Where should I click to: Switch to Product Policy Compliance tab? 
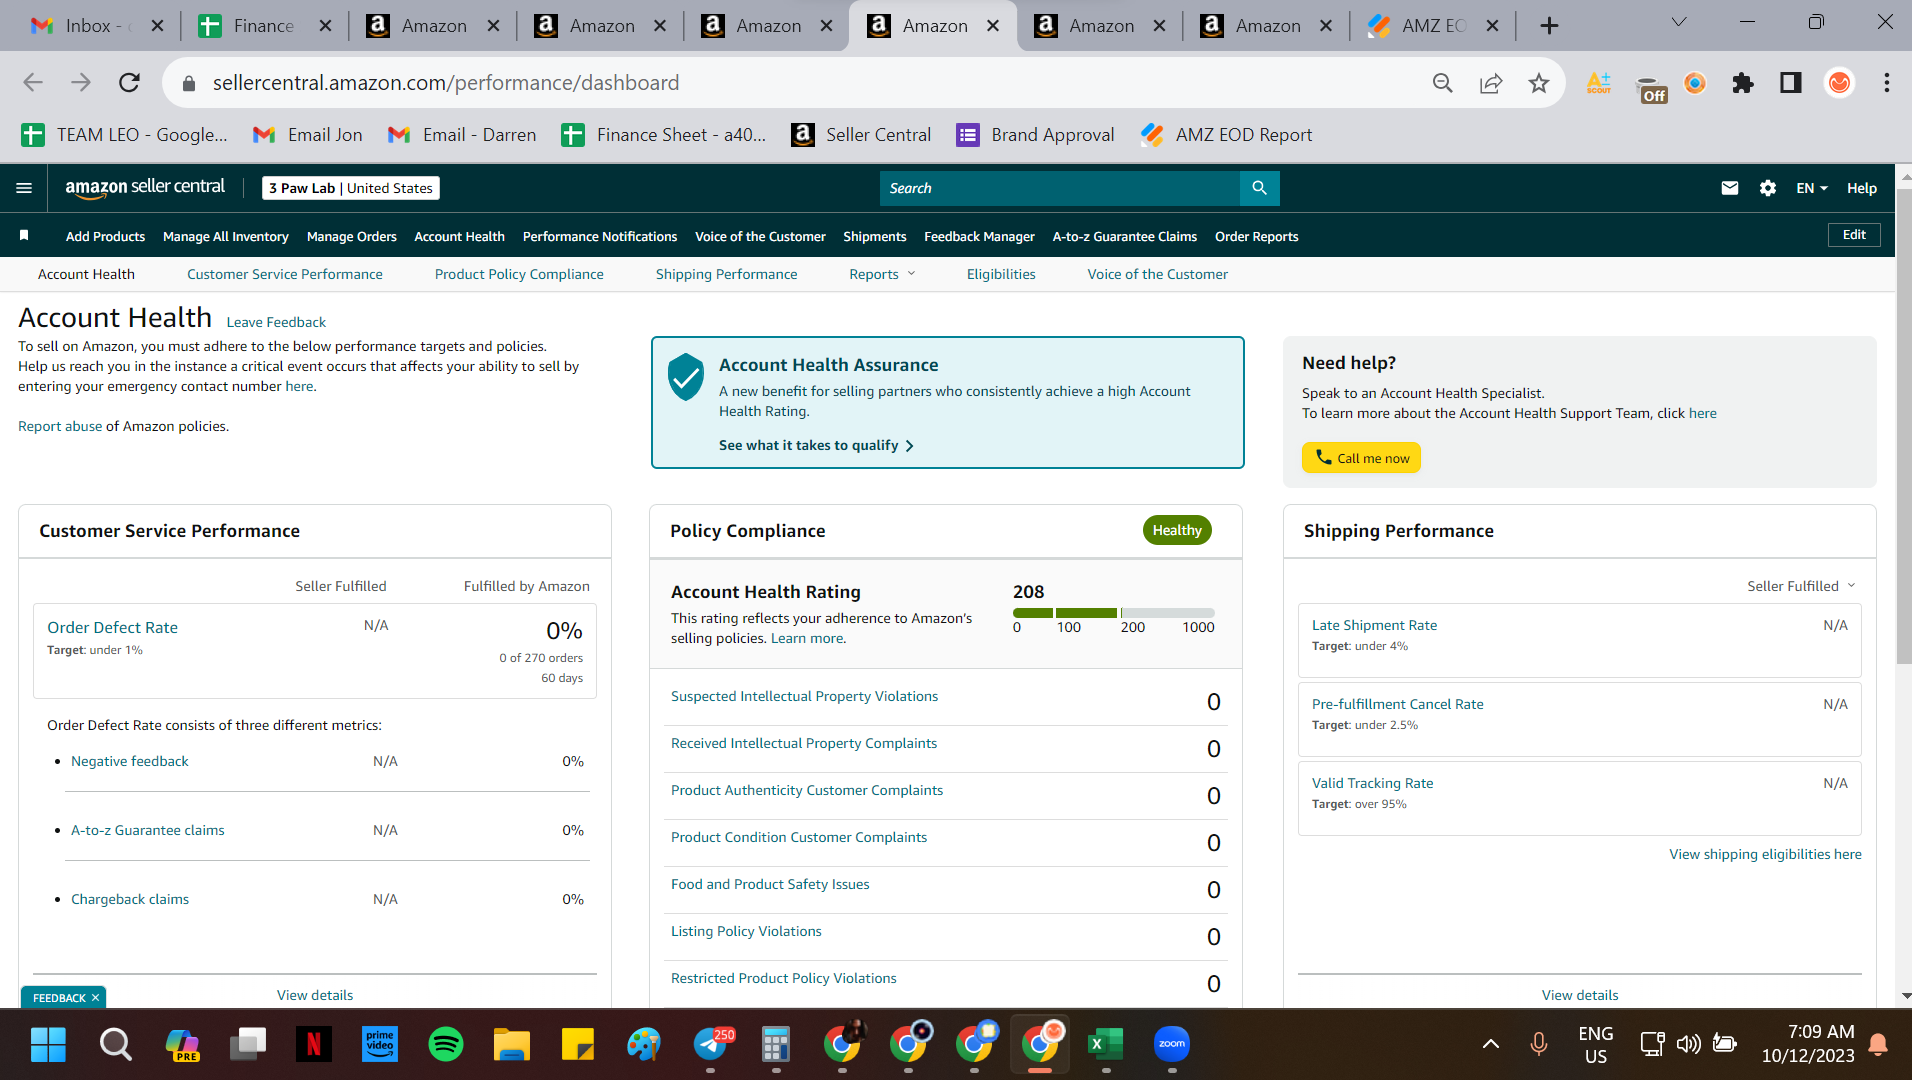(x=519, y=274)
